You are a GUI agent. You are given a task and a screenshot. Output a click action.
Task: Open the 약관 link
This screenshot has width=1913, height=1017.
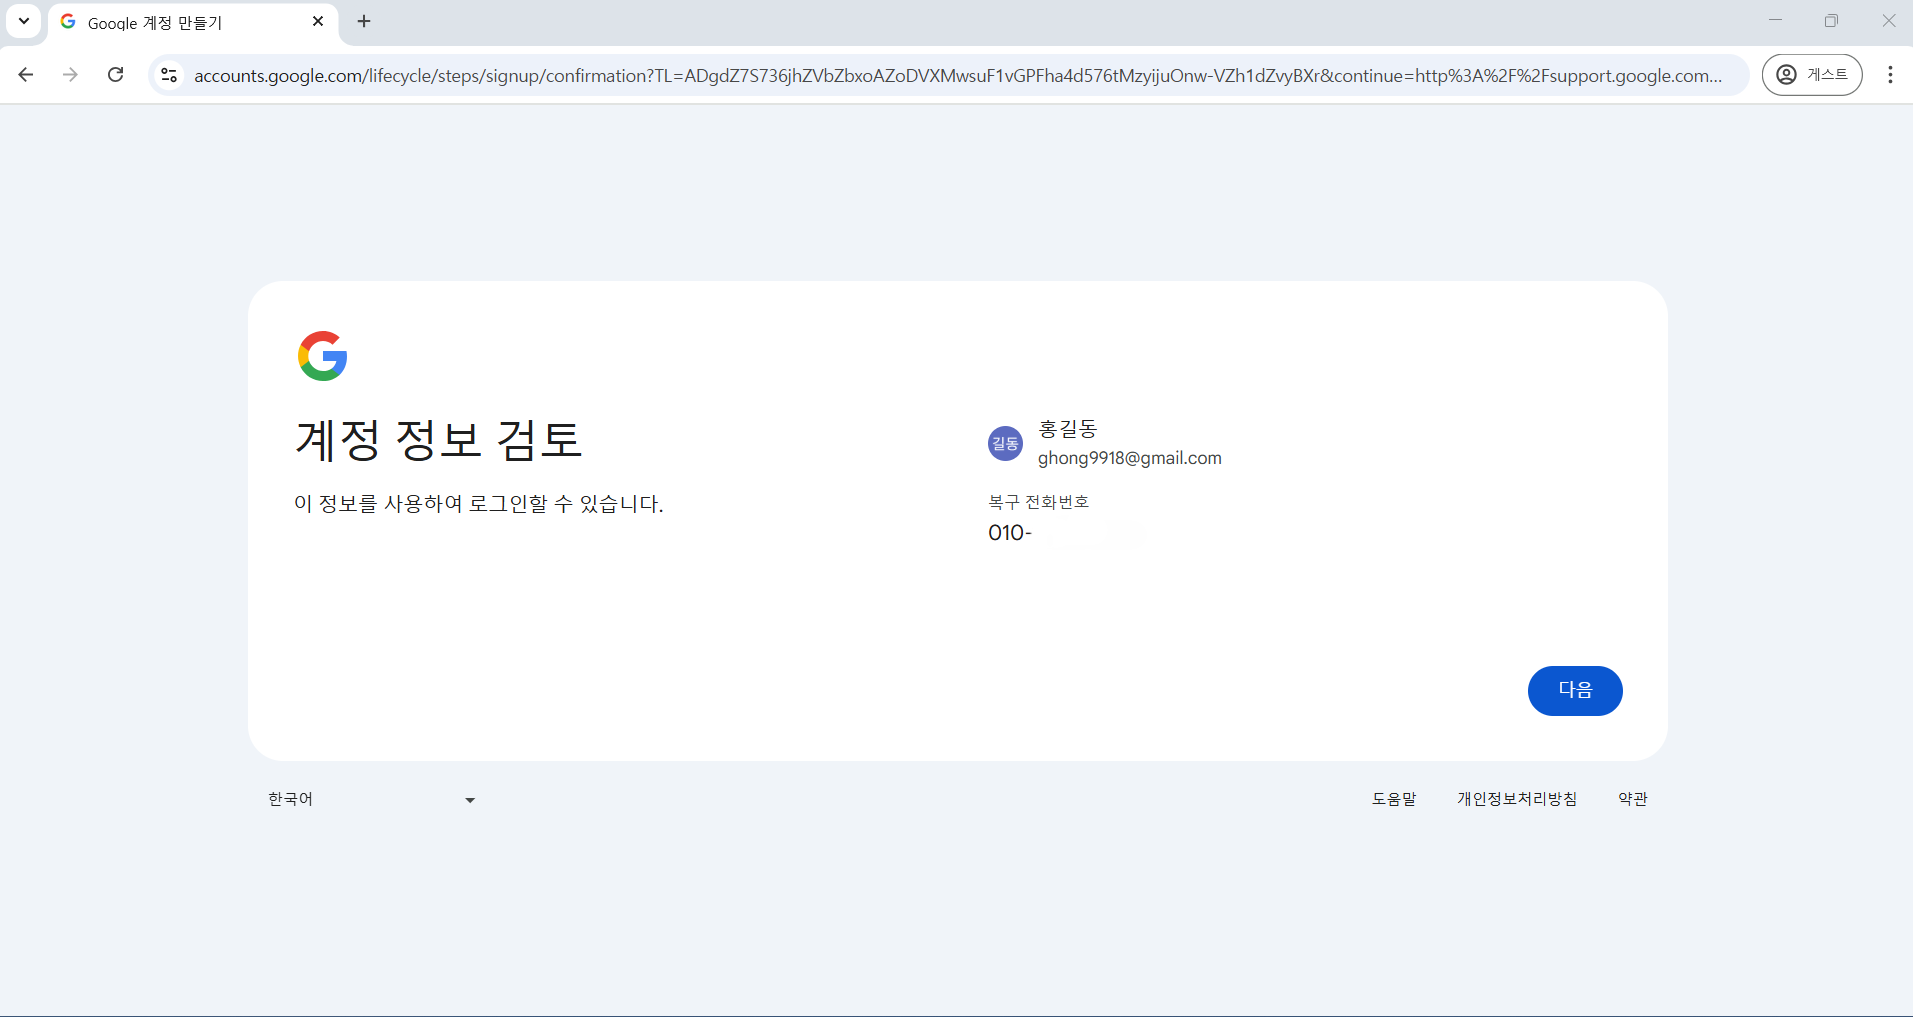click(x=1634, y=798)
